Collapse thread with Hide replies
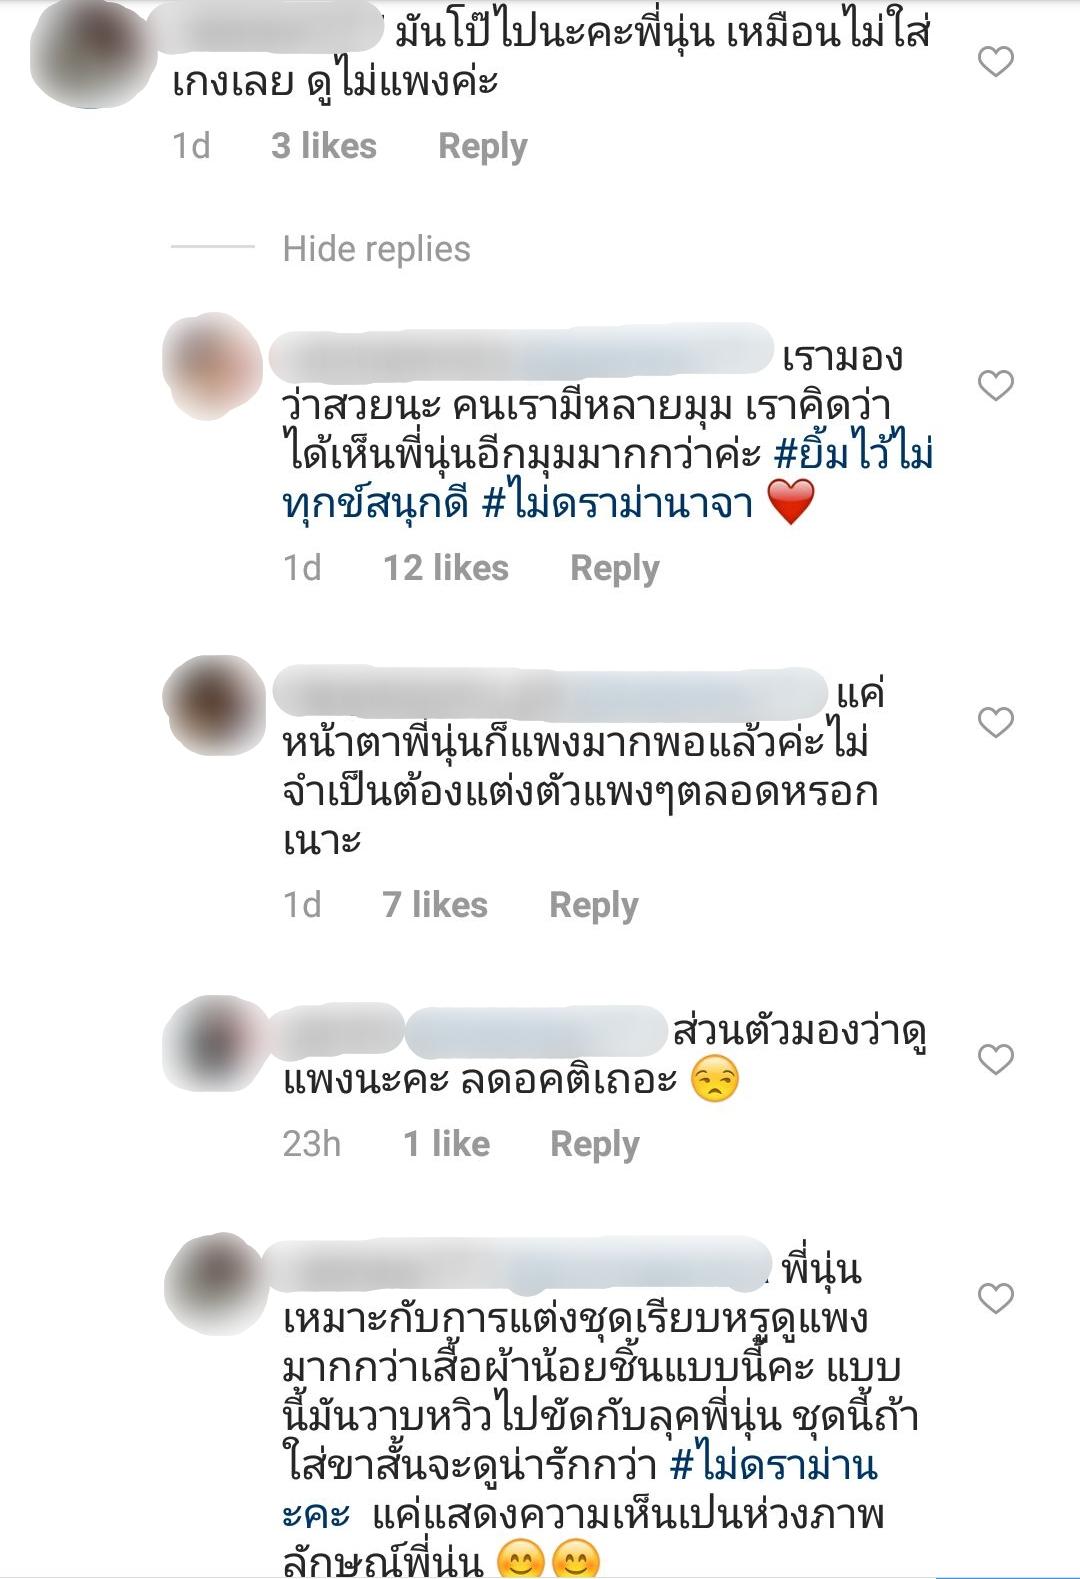This screenshot has width=1080, height=1579. 376,249
